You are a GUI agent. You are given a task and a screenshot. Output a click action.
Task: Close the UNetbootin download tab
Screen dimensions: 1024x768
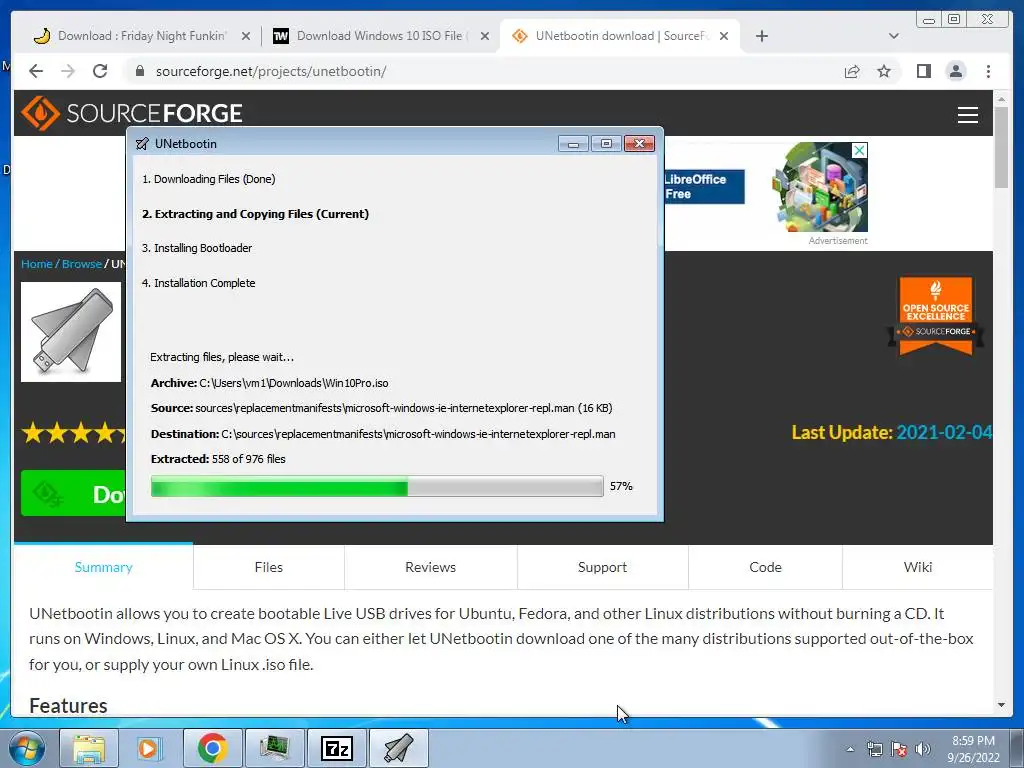tap(724, 36)
